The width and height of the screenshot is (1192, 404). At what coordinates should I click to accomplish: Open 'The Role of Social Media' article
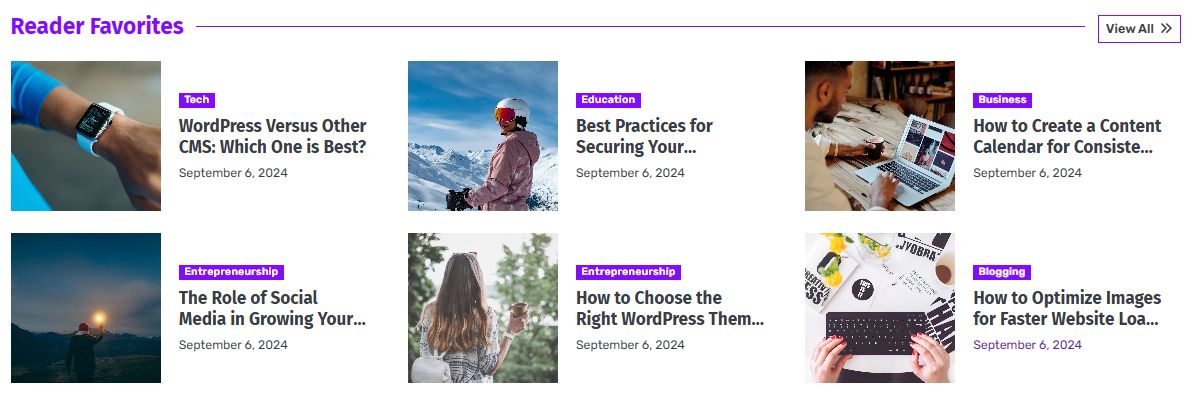(x=272, y=309)
